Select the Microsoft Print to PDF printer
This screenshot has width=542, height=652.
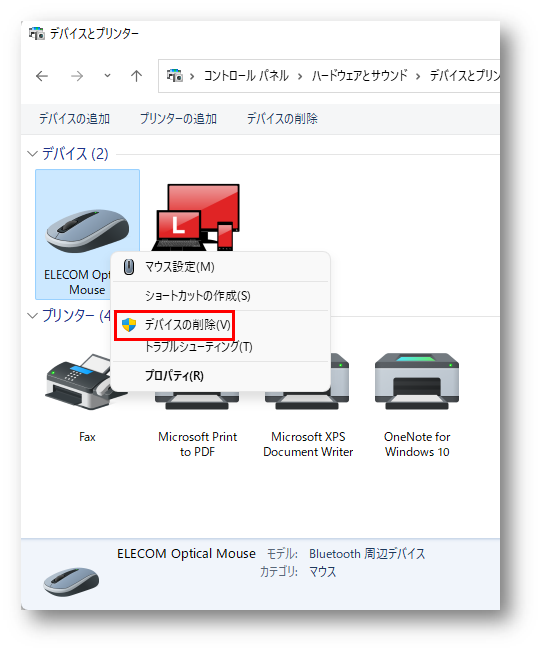[197, 400]
